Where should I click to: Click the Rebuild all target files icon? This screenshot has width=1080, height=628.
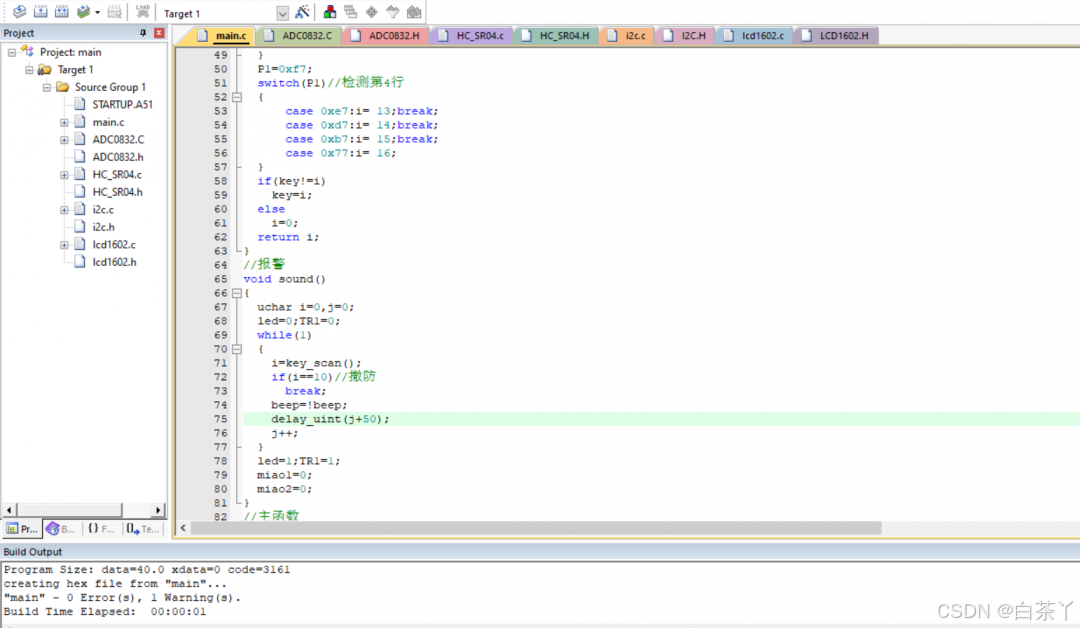[61, 12]
